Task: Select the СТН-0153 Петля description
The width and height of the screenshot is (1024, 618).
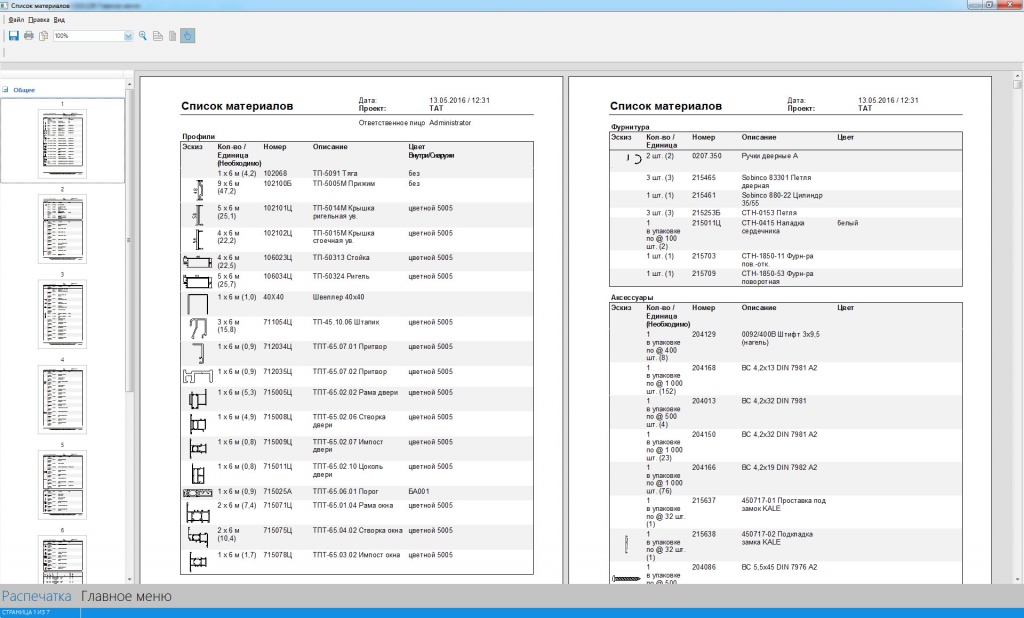Action: (x=769, y=212)
